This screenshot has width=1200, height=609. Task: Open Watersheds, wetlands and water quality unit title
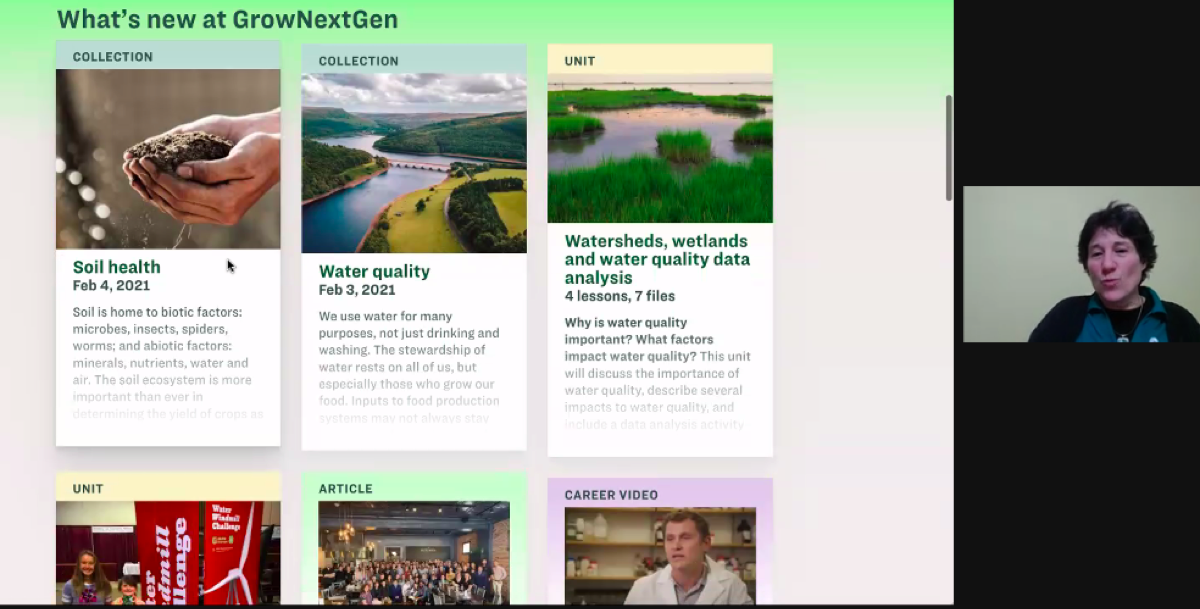pyautogui.click(x=657, y=259)
